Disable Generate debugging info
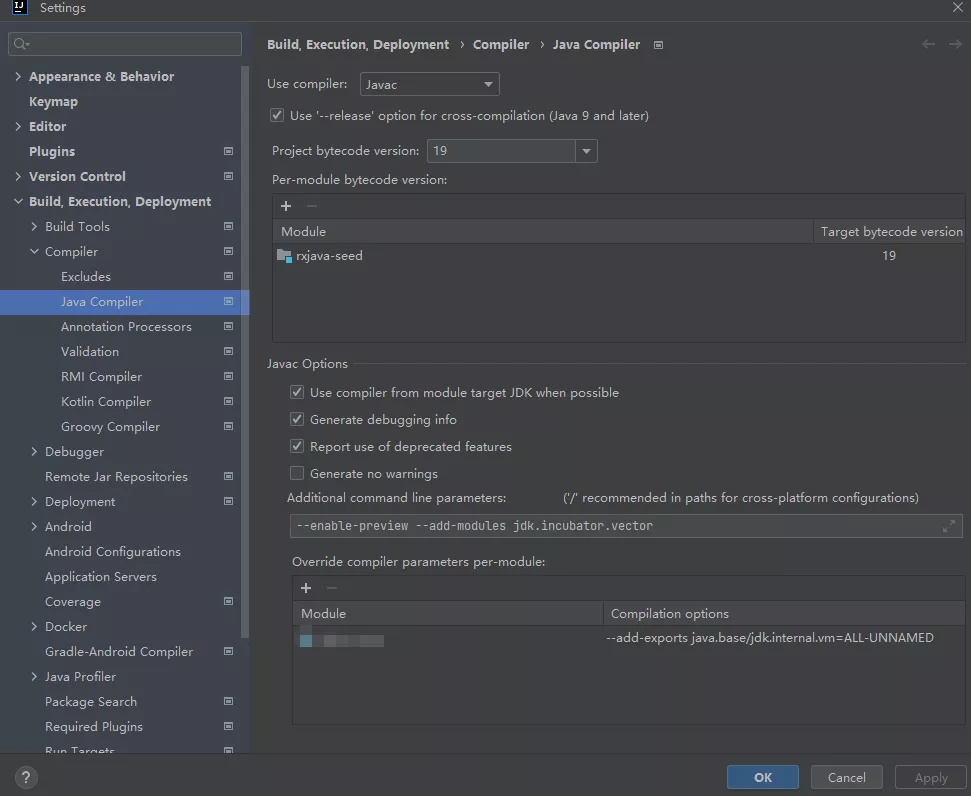 tap(297, 419)
